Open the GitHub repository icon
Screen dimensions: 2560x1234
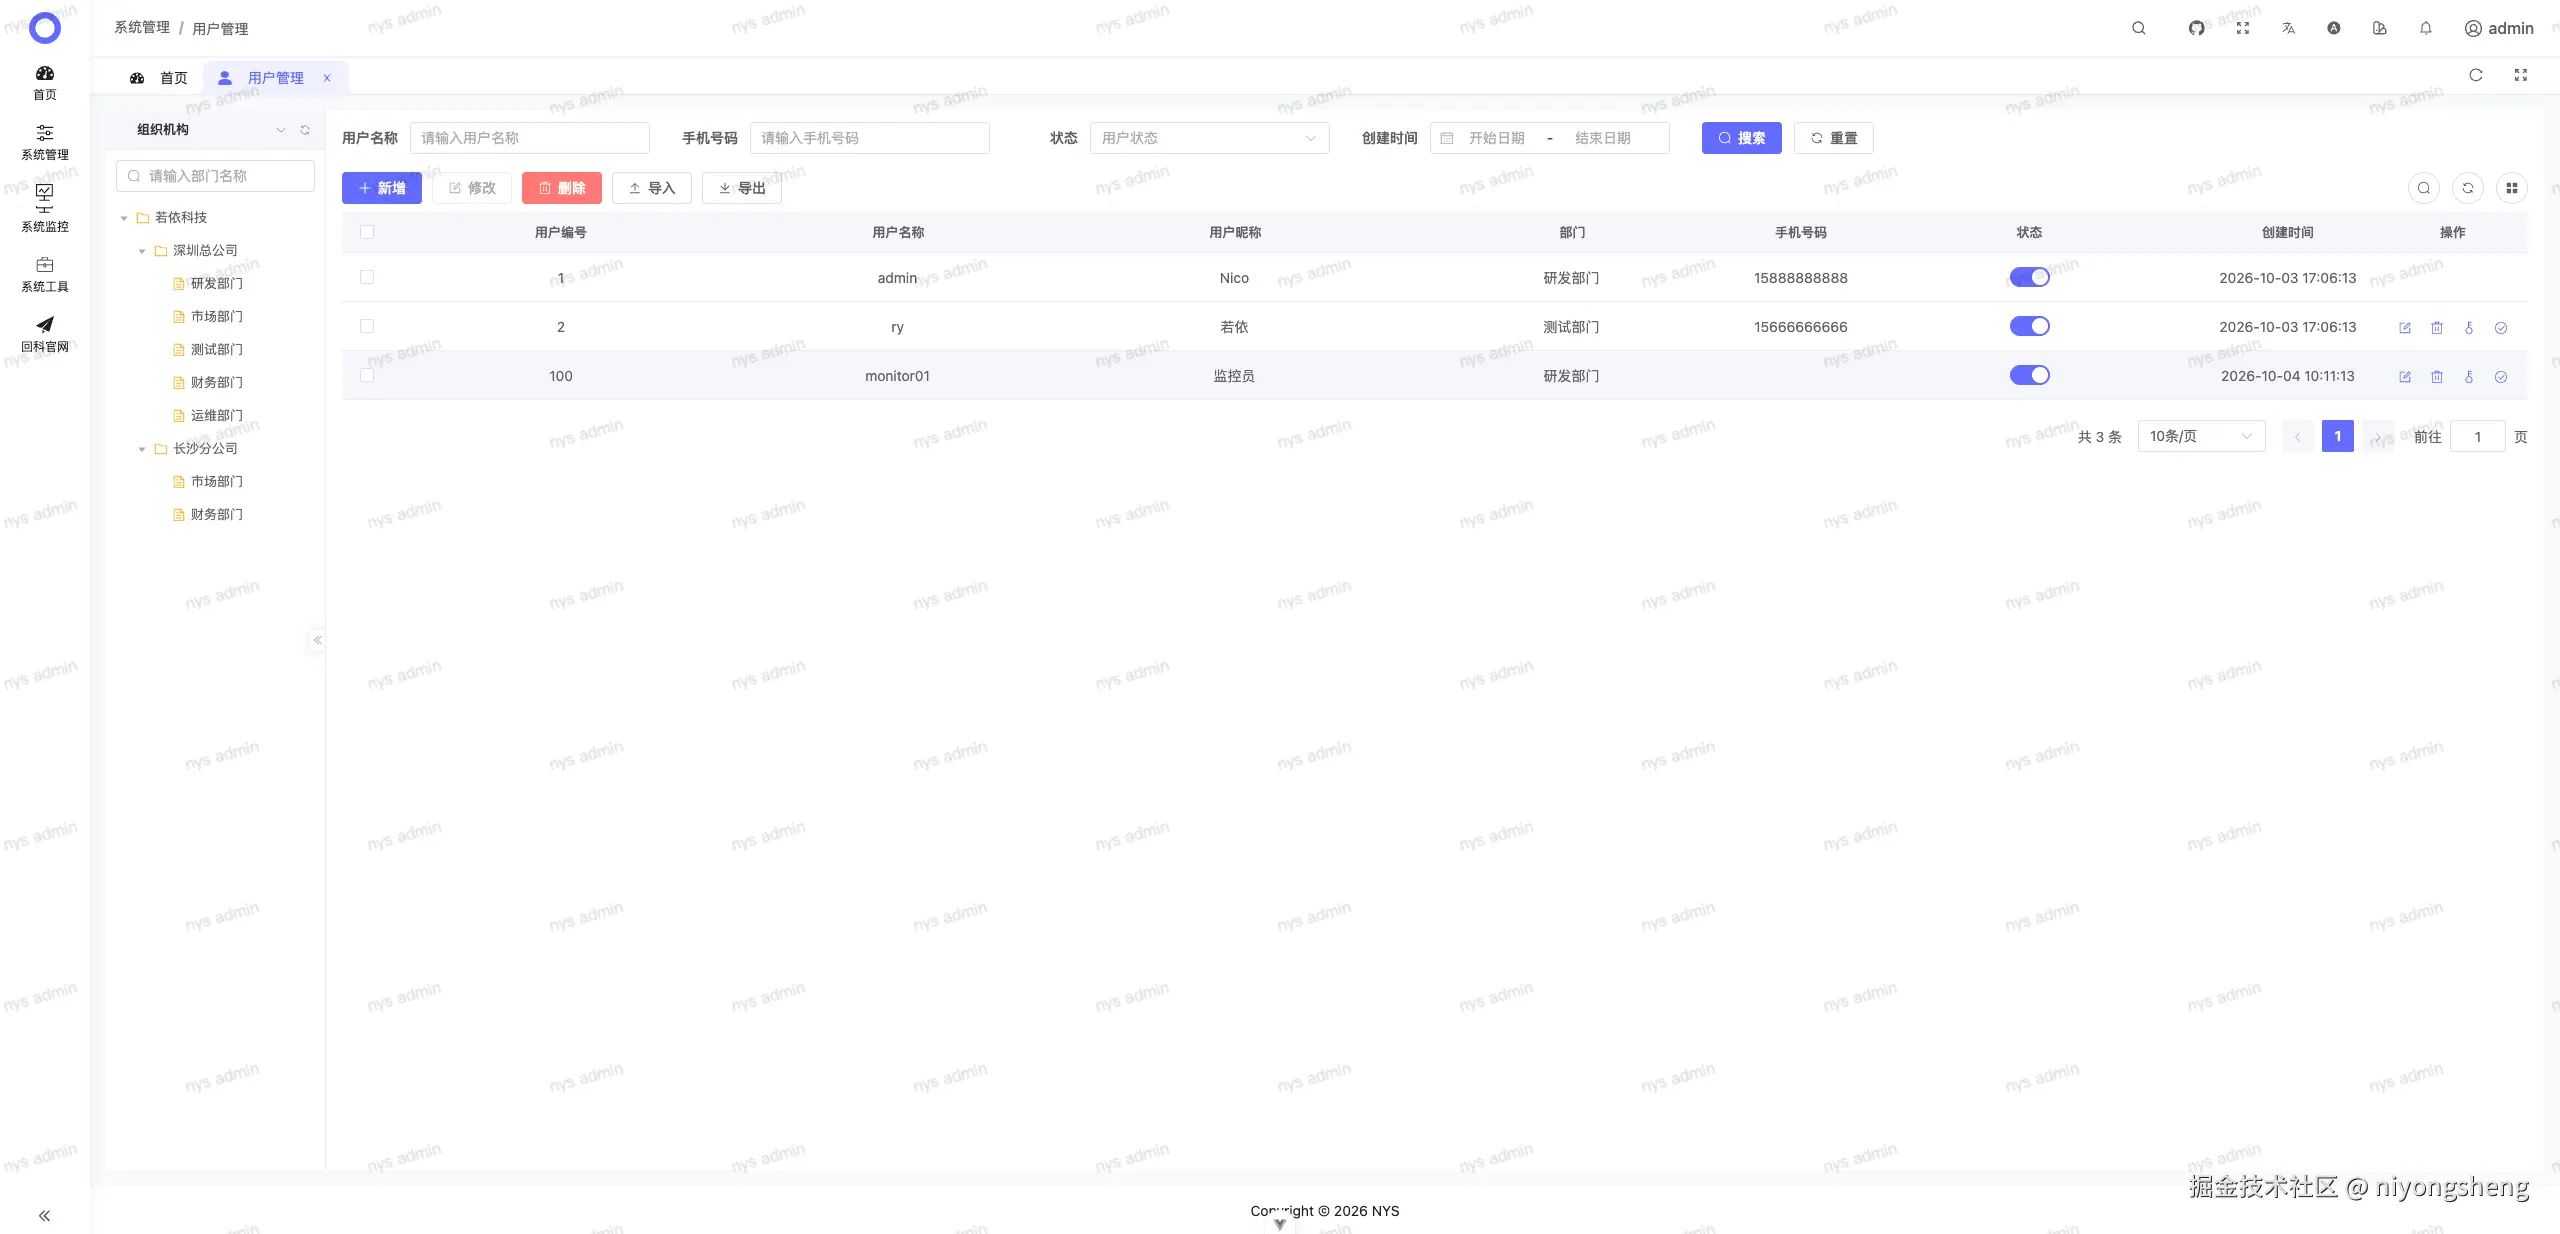tap(2196, 28)
